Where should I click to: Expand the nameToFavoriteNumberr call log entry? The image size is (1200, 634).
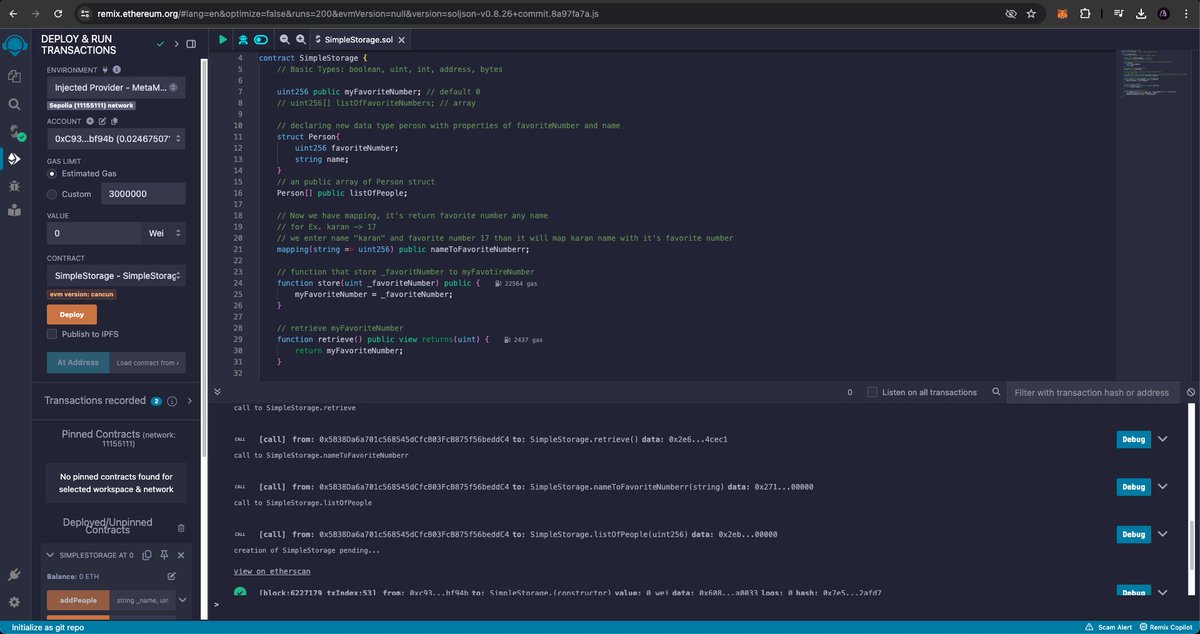pos(1162,487)
